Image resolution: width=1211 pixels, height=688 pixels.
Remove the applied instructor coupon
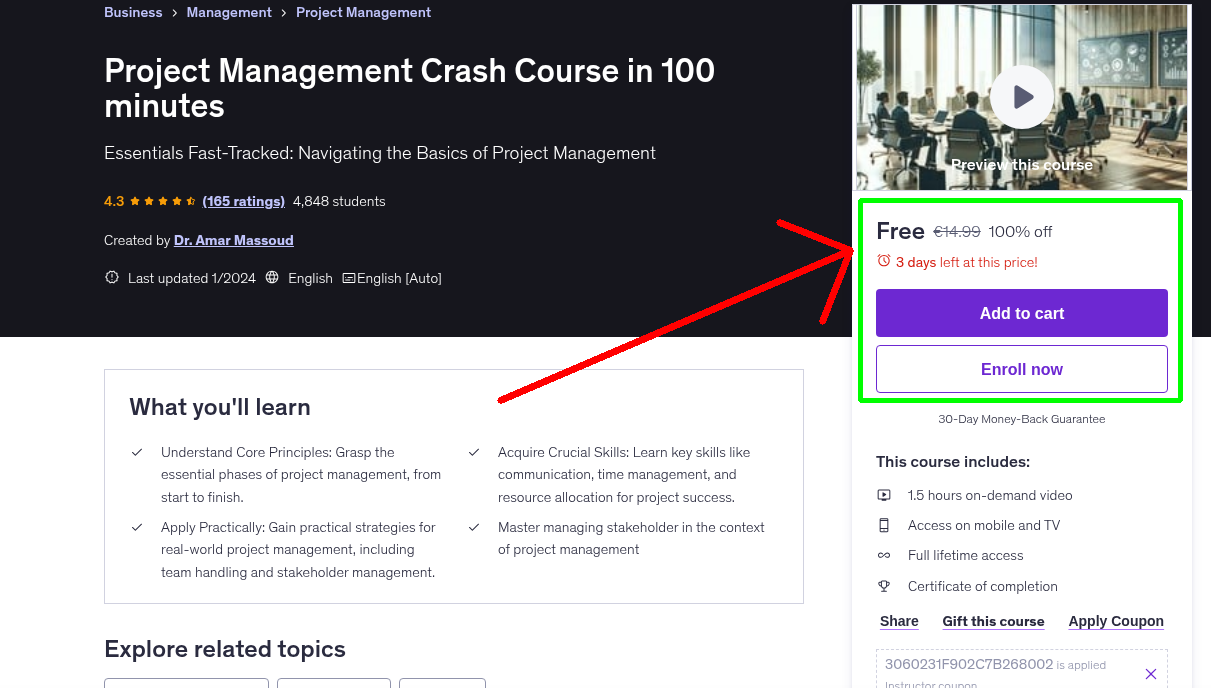[x=1151, y=672]
